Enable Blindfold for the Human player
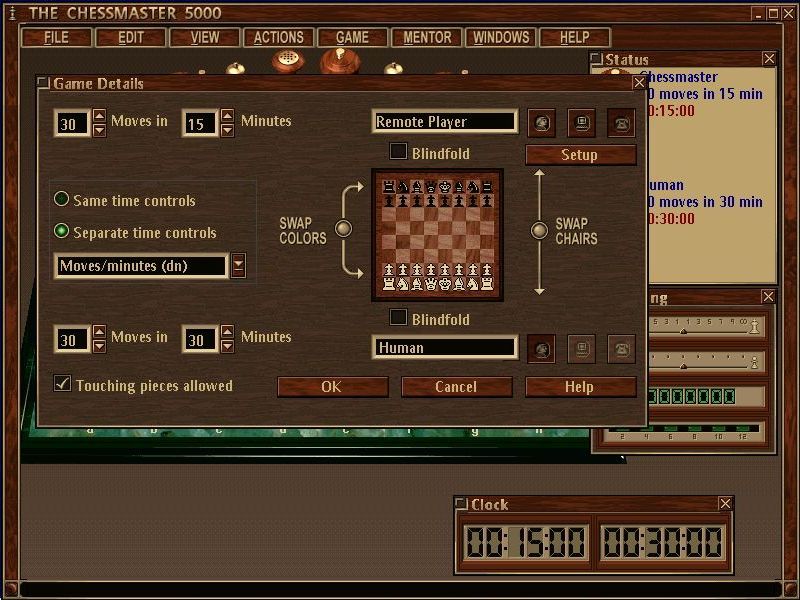Image resolution: width=800 pixels, height=600 pixels. click(397, 319)
